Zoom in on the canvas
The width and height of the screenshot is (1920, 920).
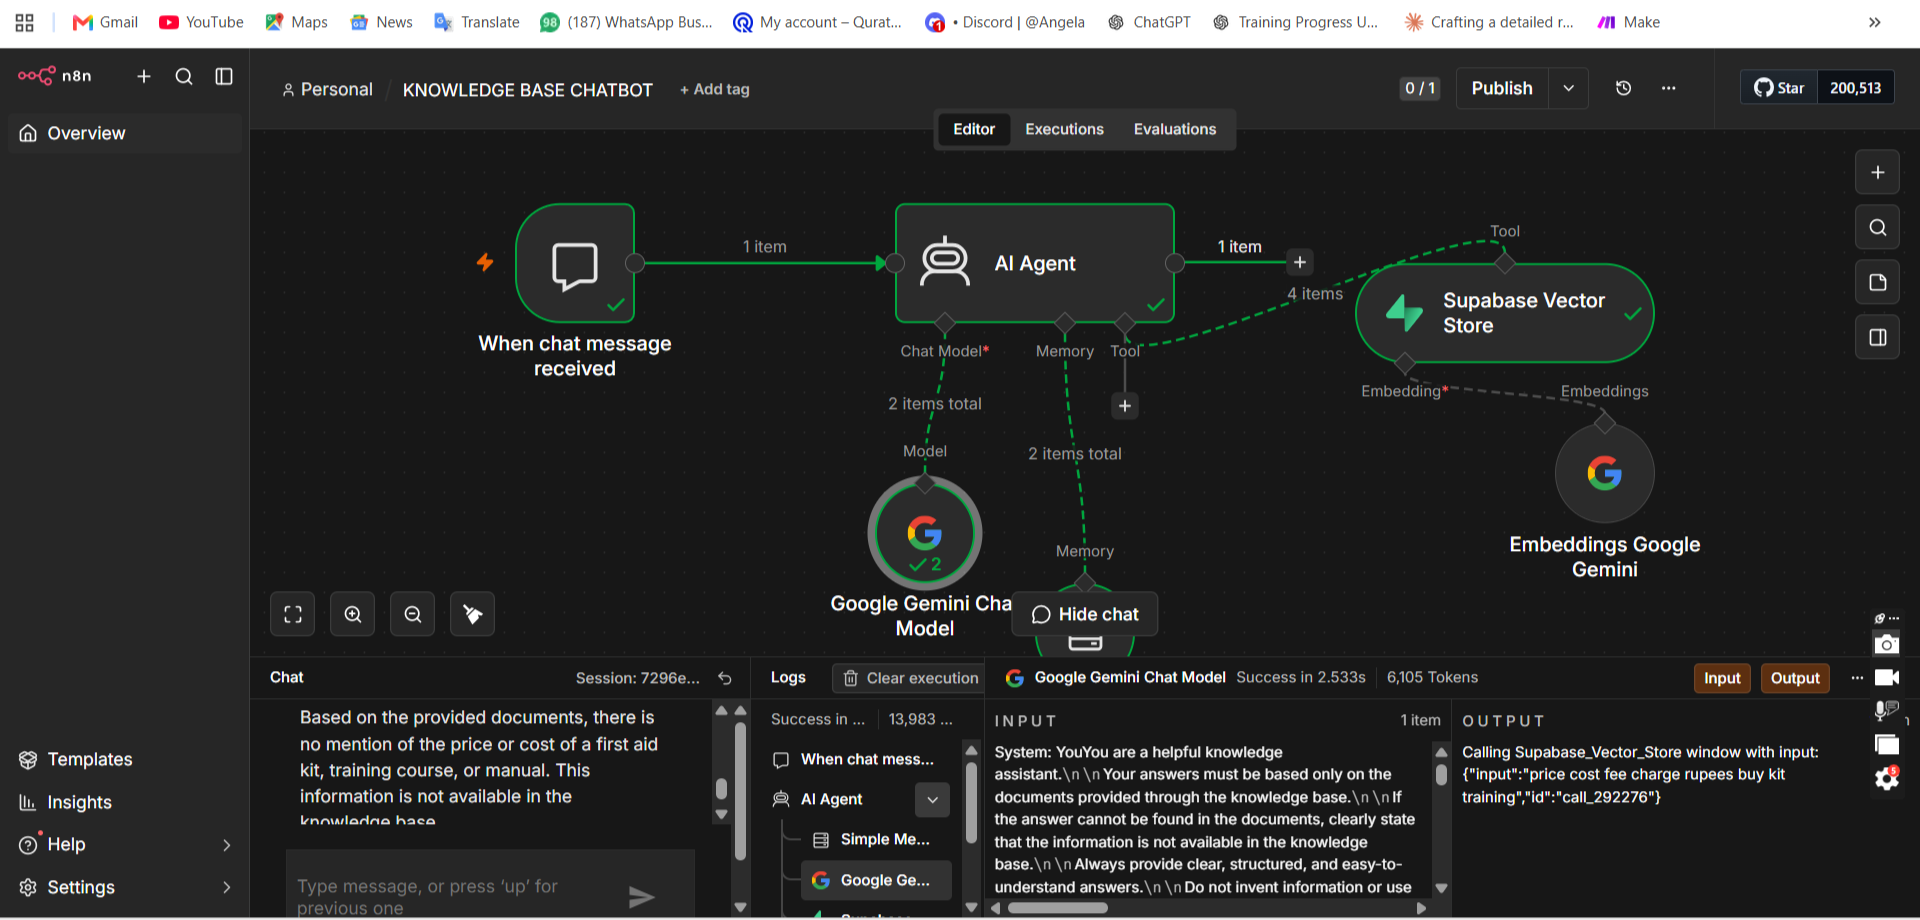tap(352, 614)
